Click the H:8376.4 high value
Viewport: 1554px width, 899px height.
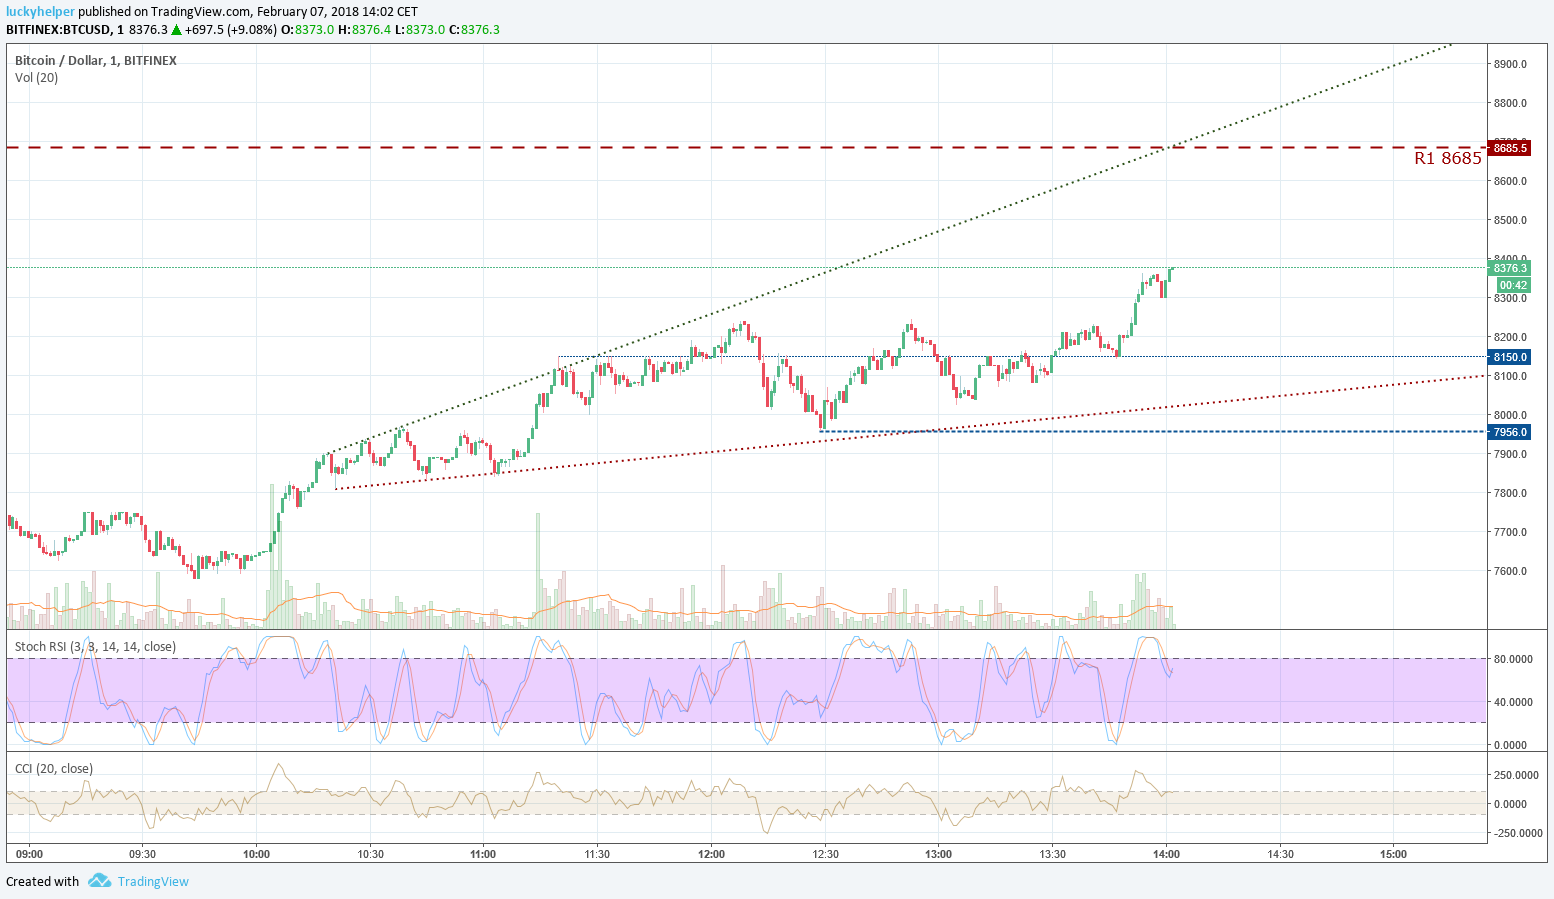tap(364, 30)
